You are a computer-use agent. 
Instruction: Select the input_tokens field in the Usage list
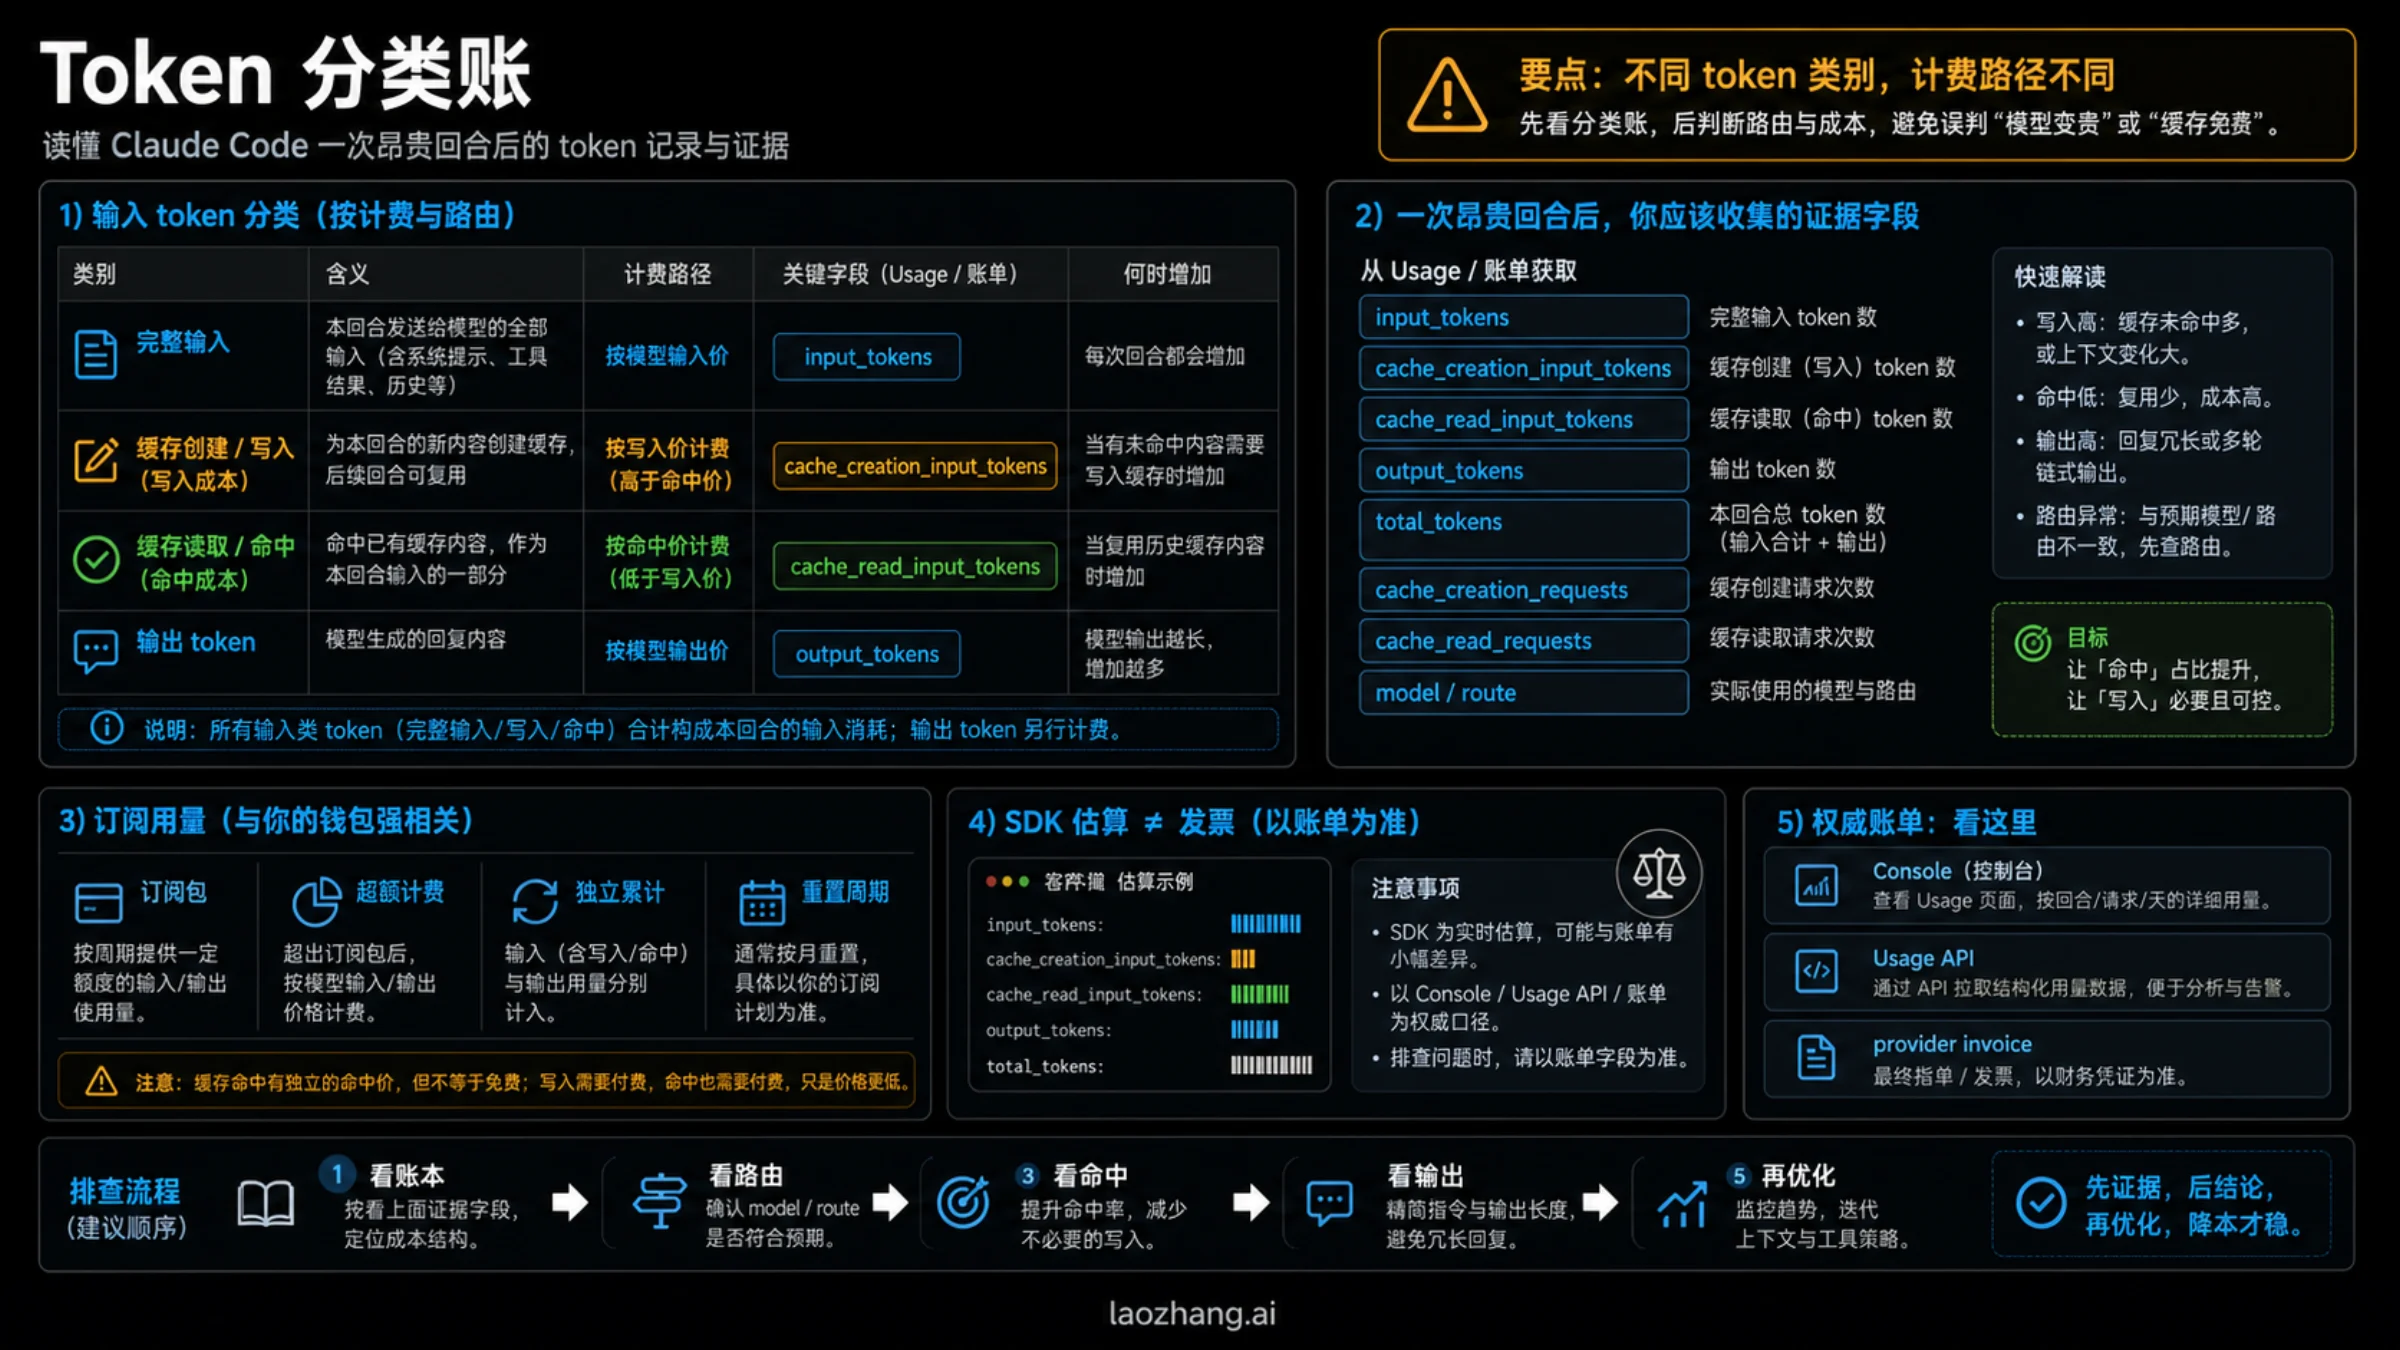1524,317
